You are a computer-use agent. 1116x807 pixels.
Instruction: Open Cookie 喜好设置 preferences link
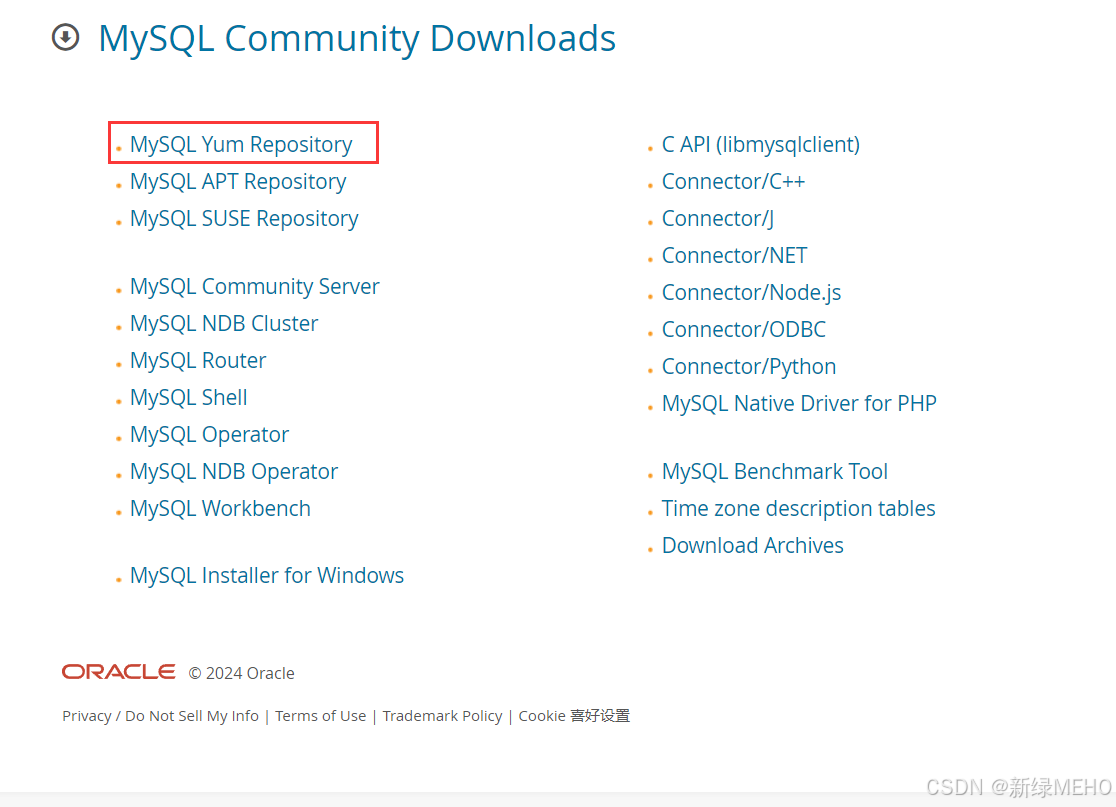574,716
